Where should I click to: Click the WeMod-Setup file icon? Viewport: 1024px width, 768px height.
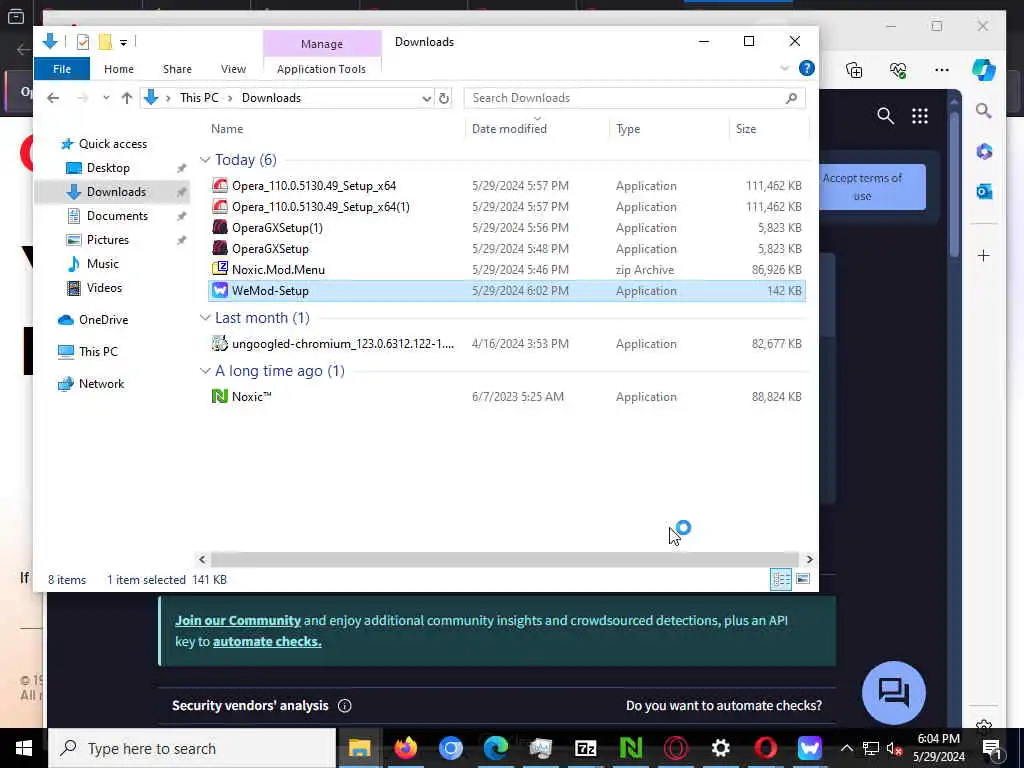[x=220, y=291]
